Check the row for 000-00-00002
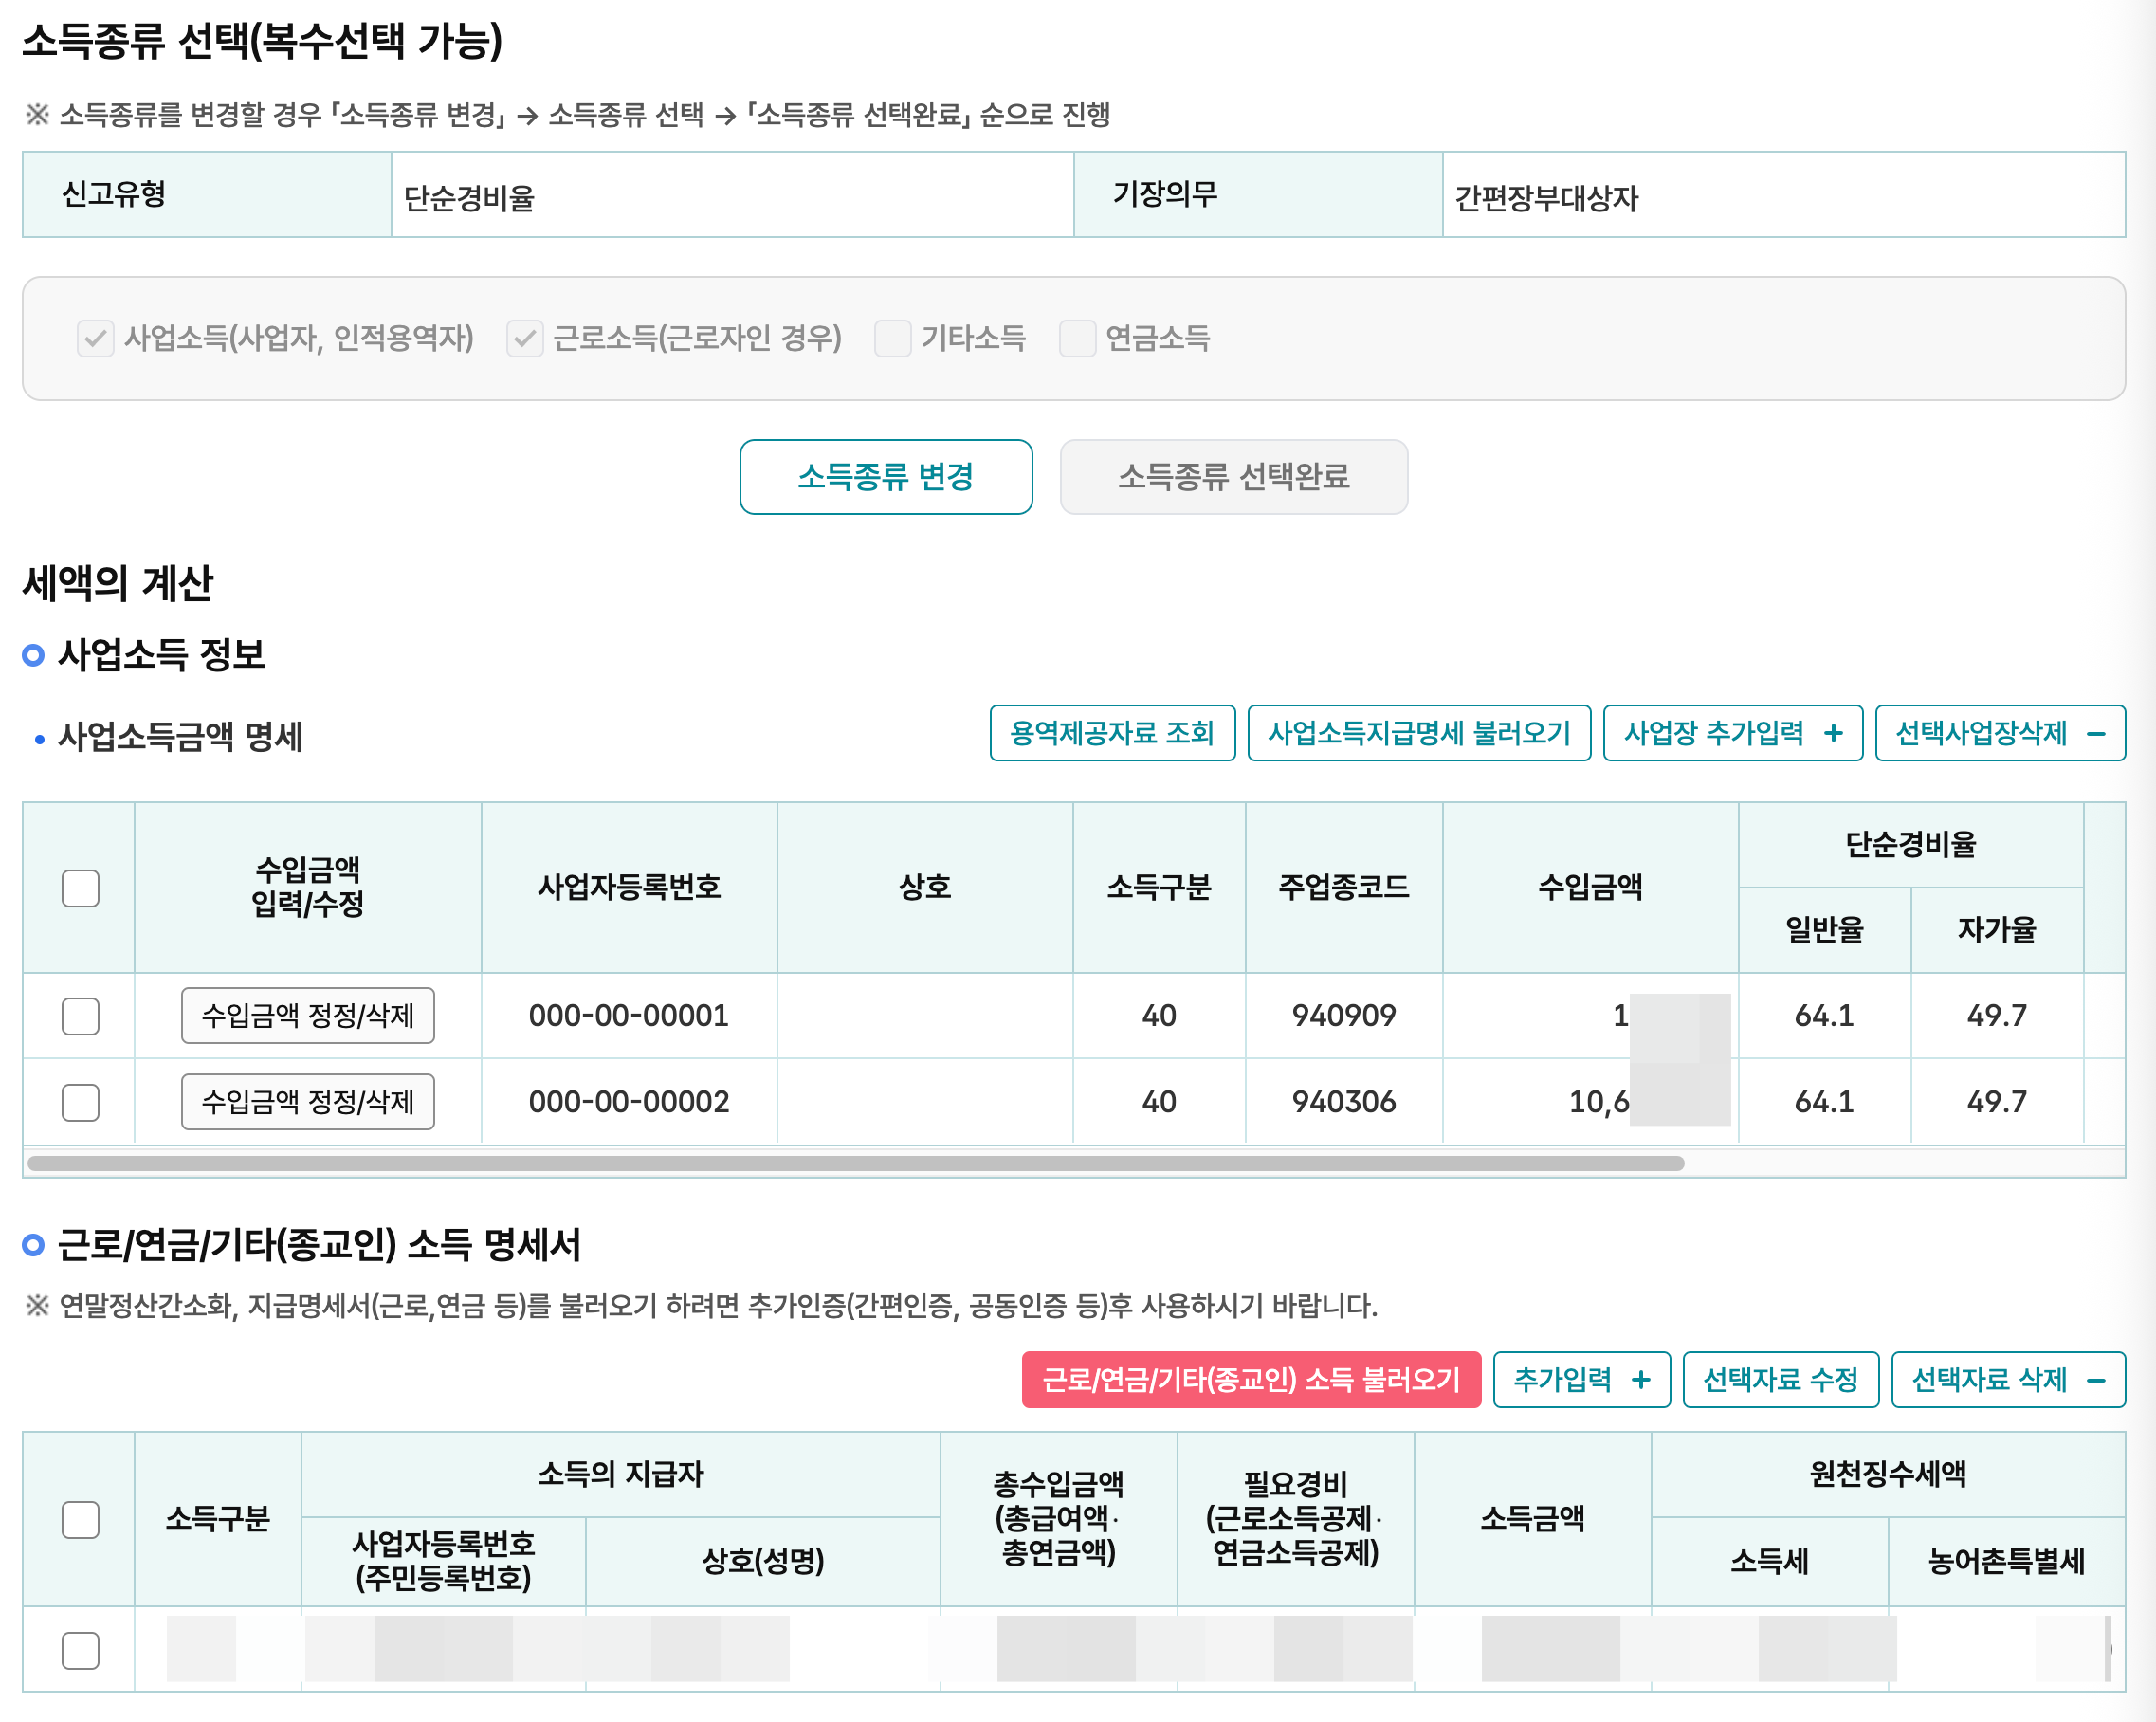 click(80, 1102)
